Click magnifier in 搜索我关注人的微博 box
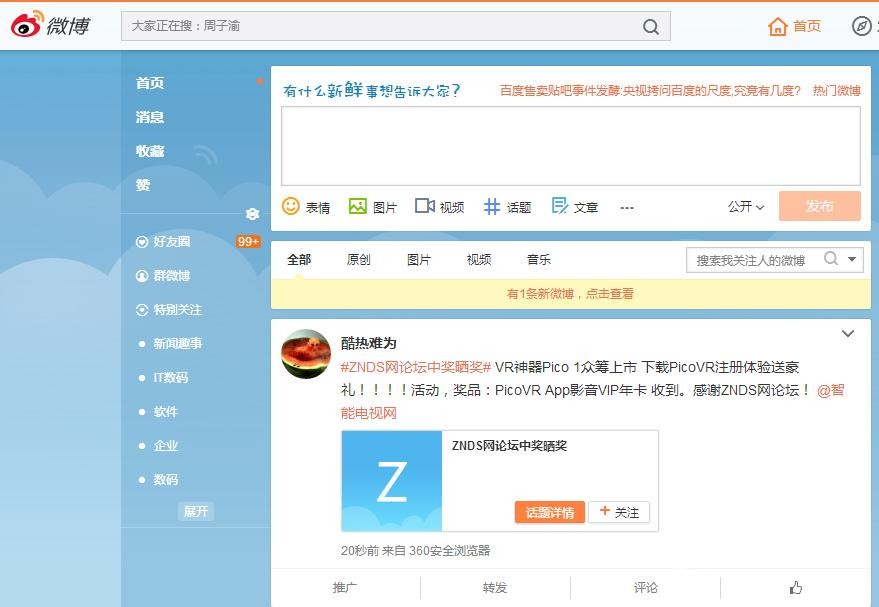This screenshot has width=879, height=607. (x=831, y=258)
